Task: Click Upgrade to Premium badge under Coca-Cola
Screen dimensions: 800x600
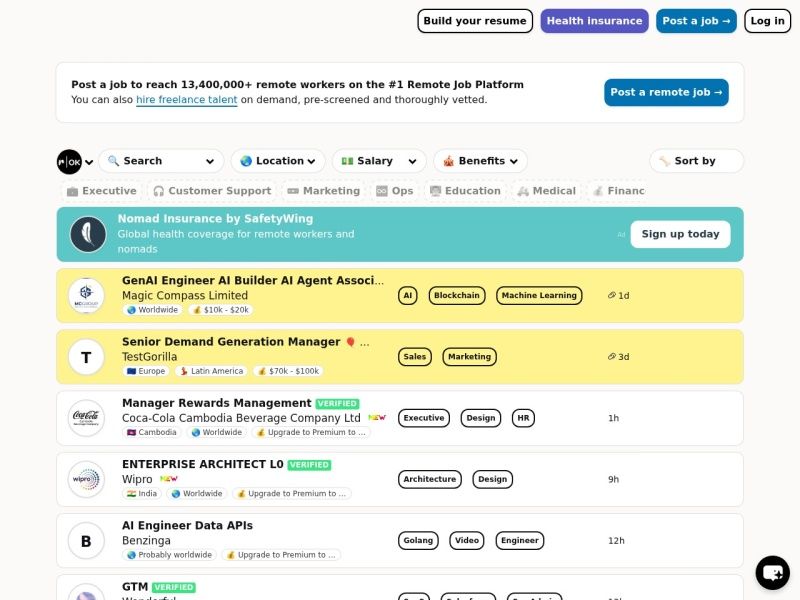Action: click(x=311, y=432)
